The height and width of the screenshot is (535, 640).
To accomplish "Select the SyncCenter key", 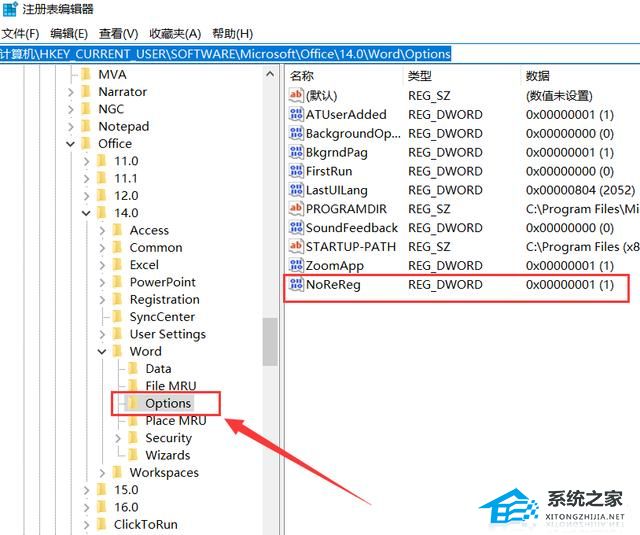I will (x=162, y=317).
